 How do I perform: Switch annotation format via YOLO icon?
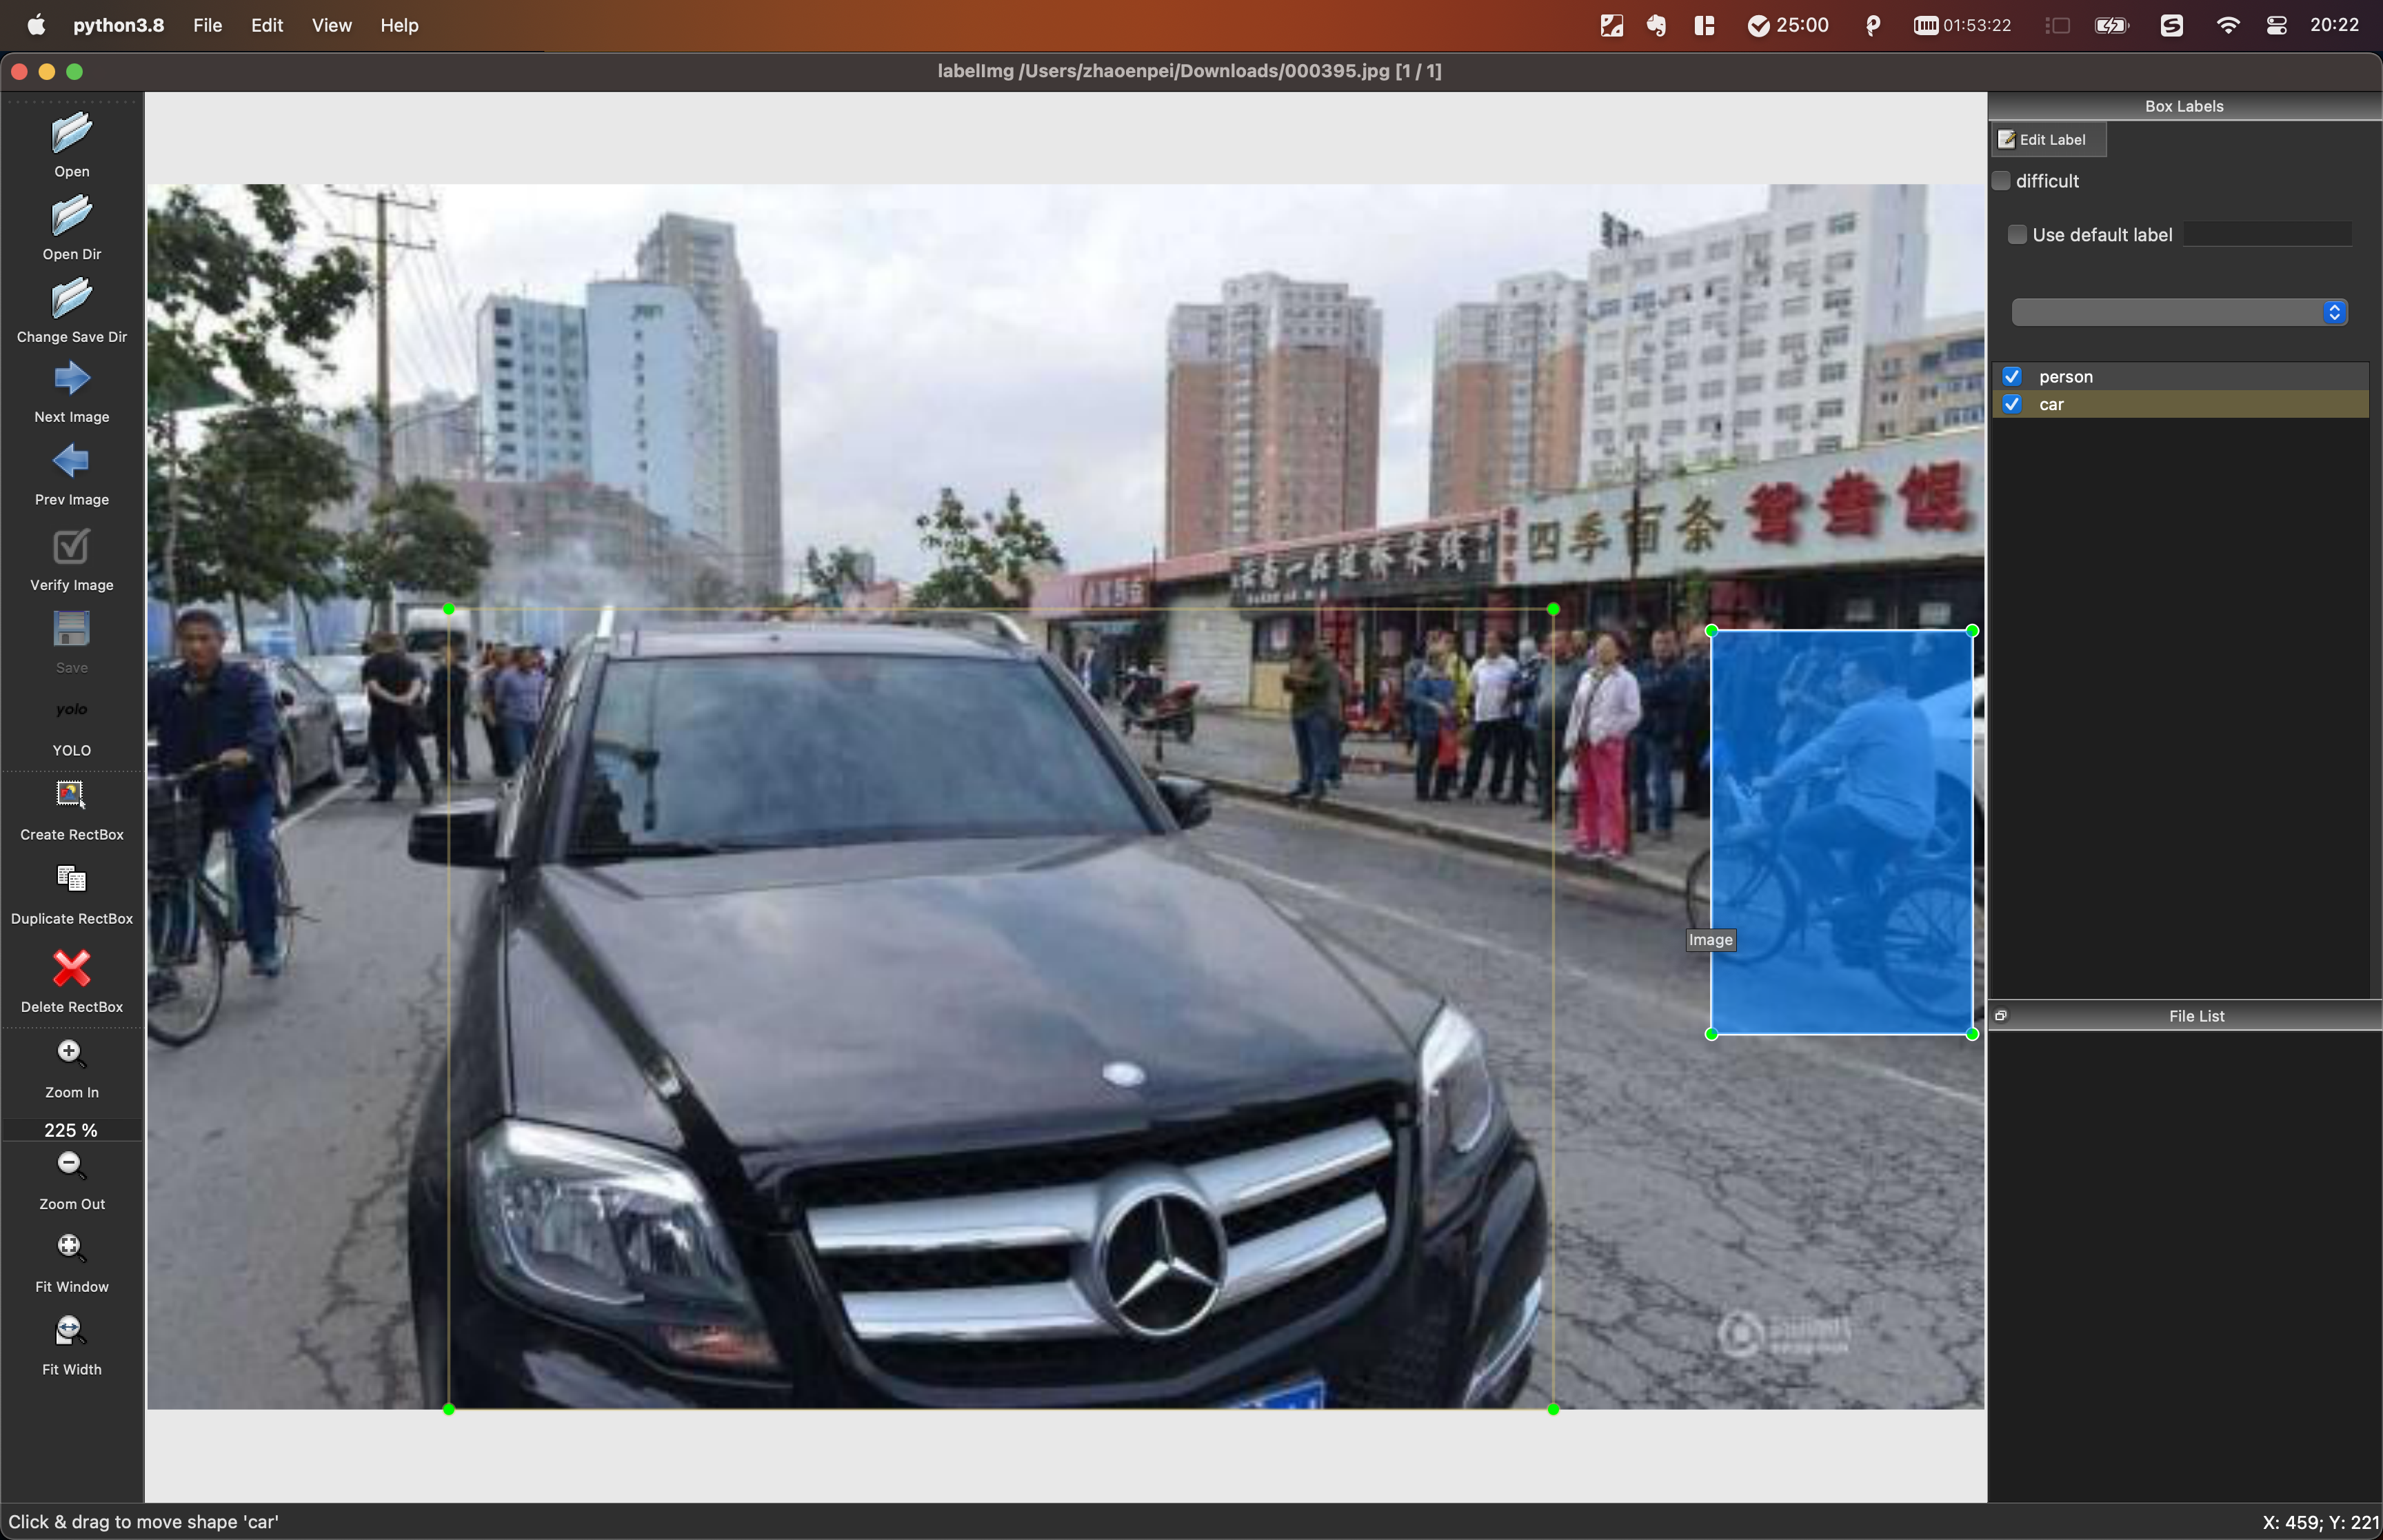[71, 710]
